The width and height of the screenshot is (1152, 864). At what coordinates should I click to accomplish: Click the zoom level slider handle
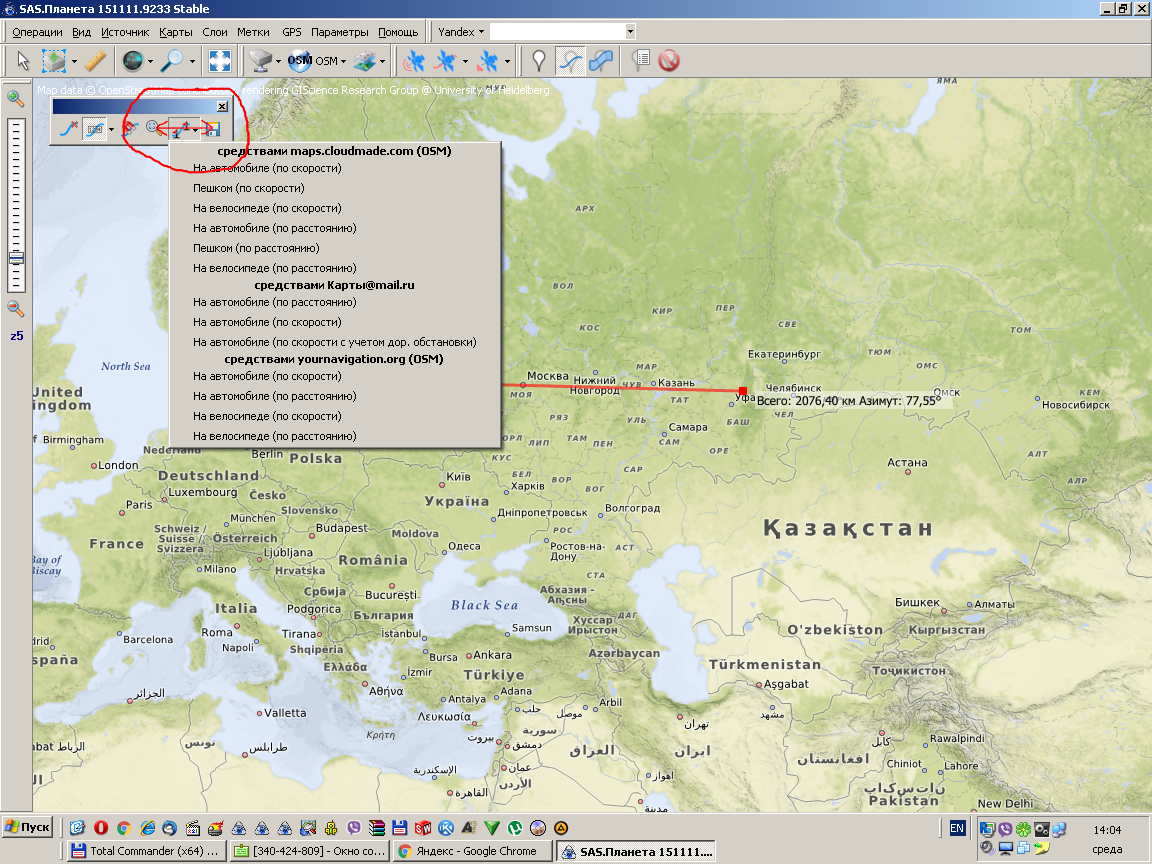16,257
